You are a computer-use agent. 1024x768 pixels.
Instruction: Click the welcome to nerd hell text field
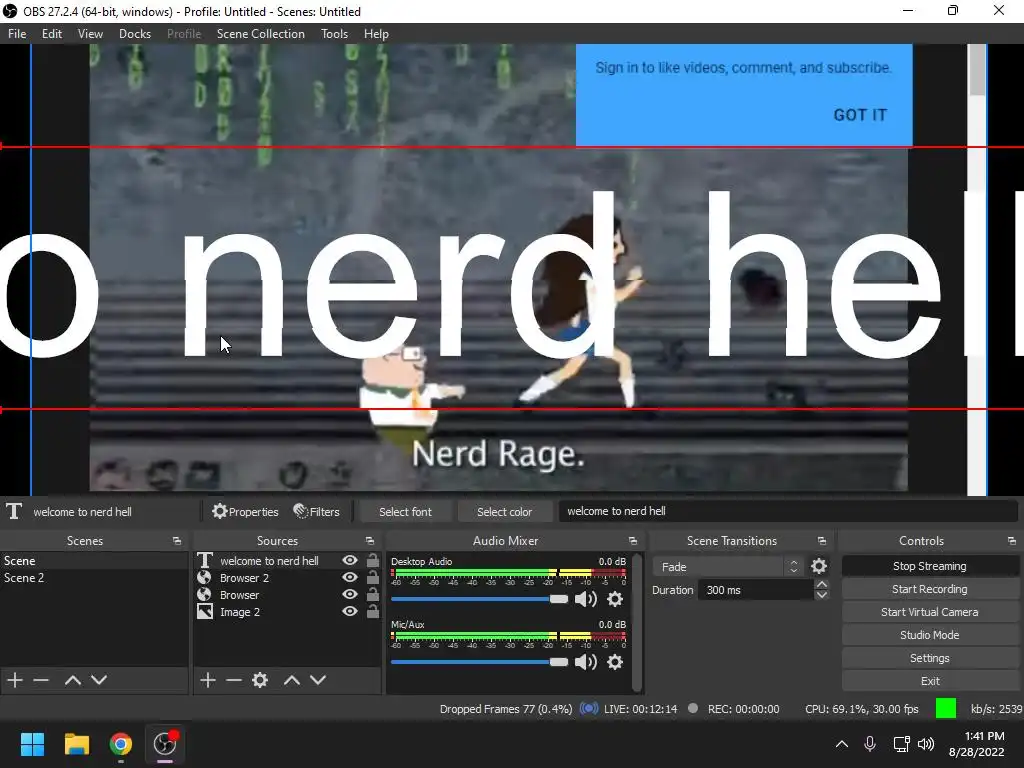pyautogui.click(x=788, y=511)
